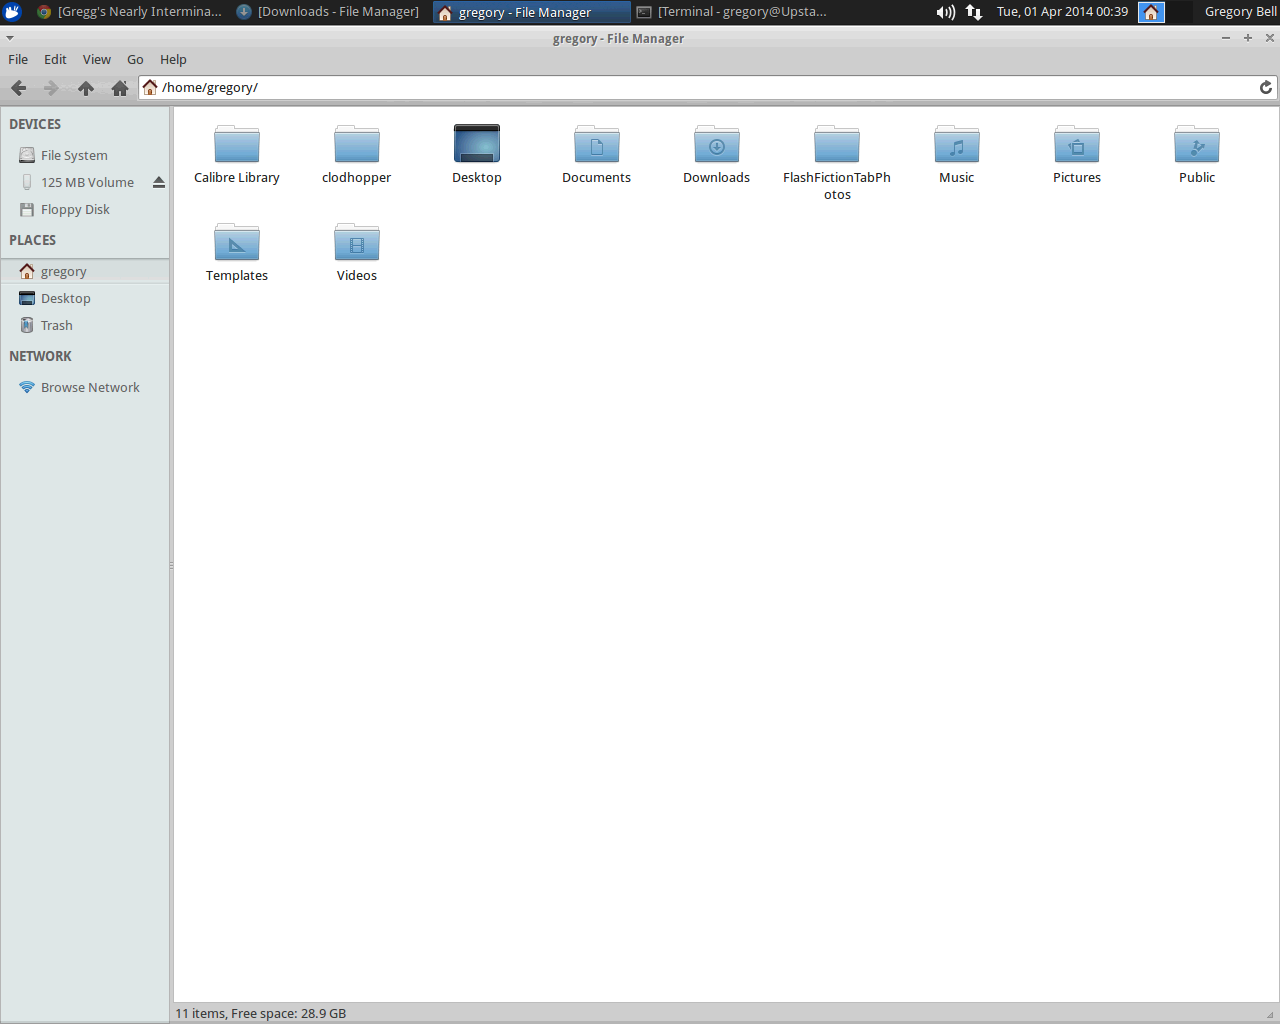Open the Videos folder

[x=357, y=252]
